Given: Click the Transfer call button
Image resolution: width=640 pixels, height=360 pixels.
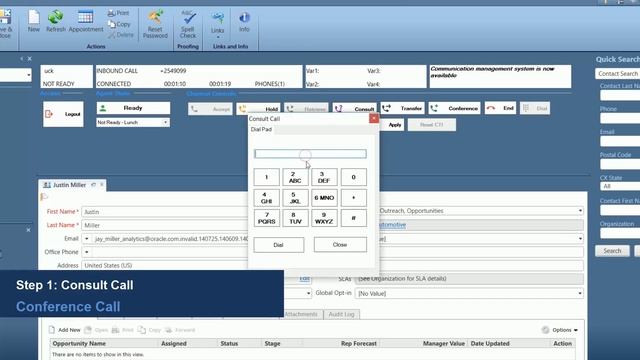Looking at the screenshot, I should point(403,108).
